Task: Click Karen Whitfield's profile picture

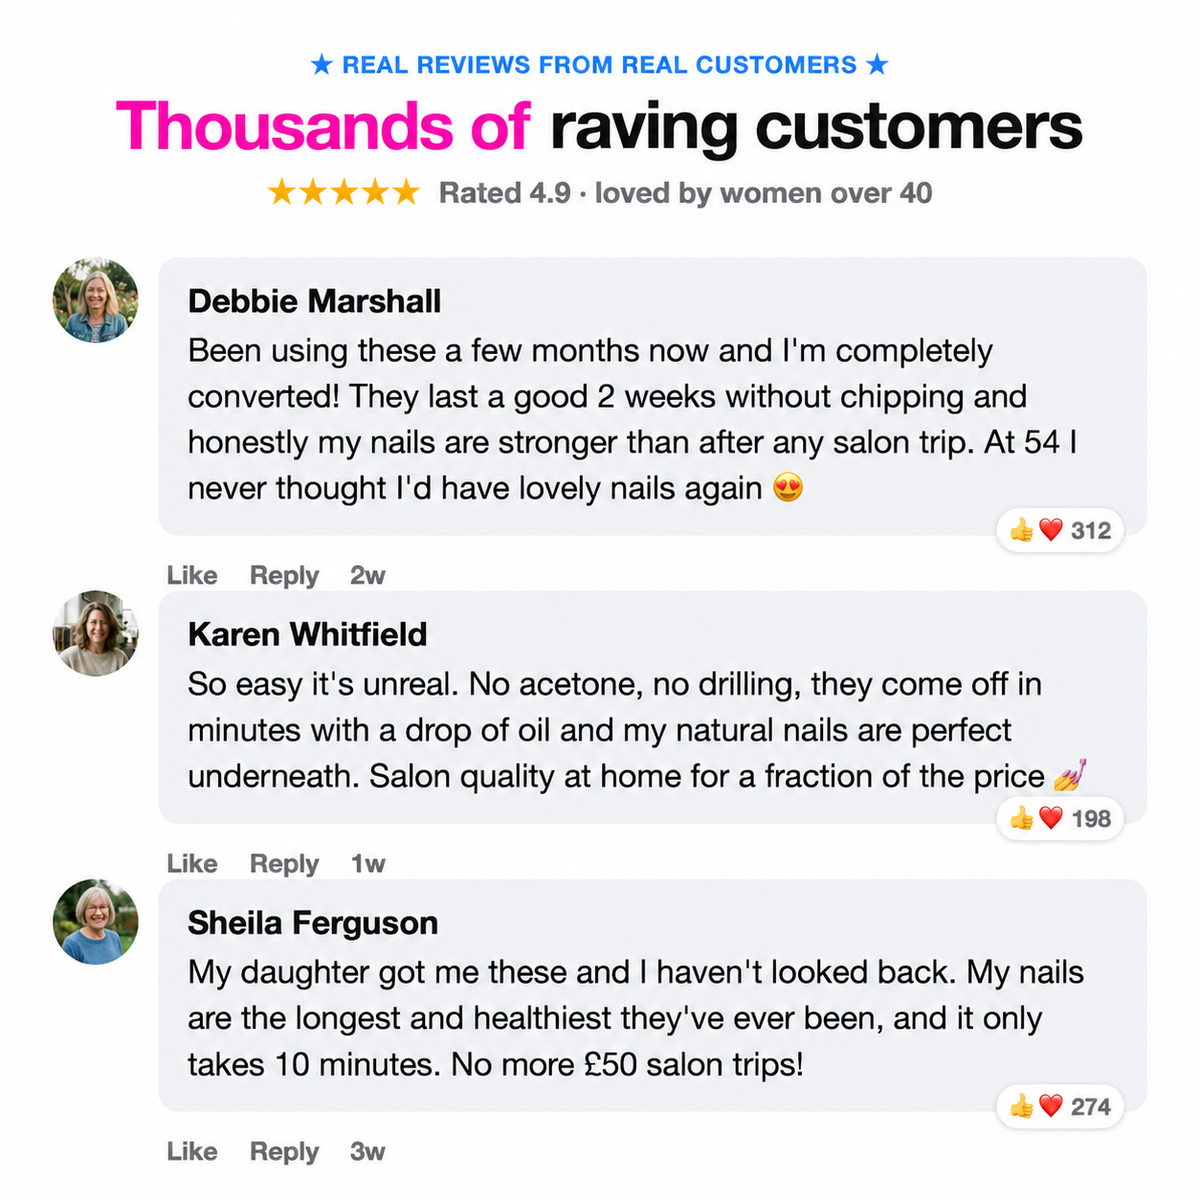Action: (x=96, y=634)
